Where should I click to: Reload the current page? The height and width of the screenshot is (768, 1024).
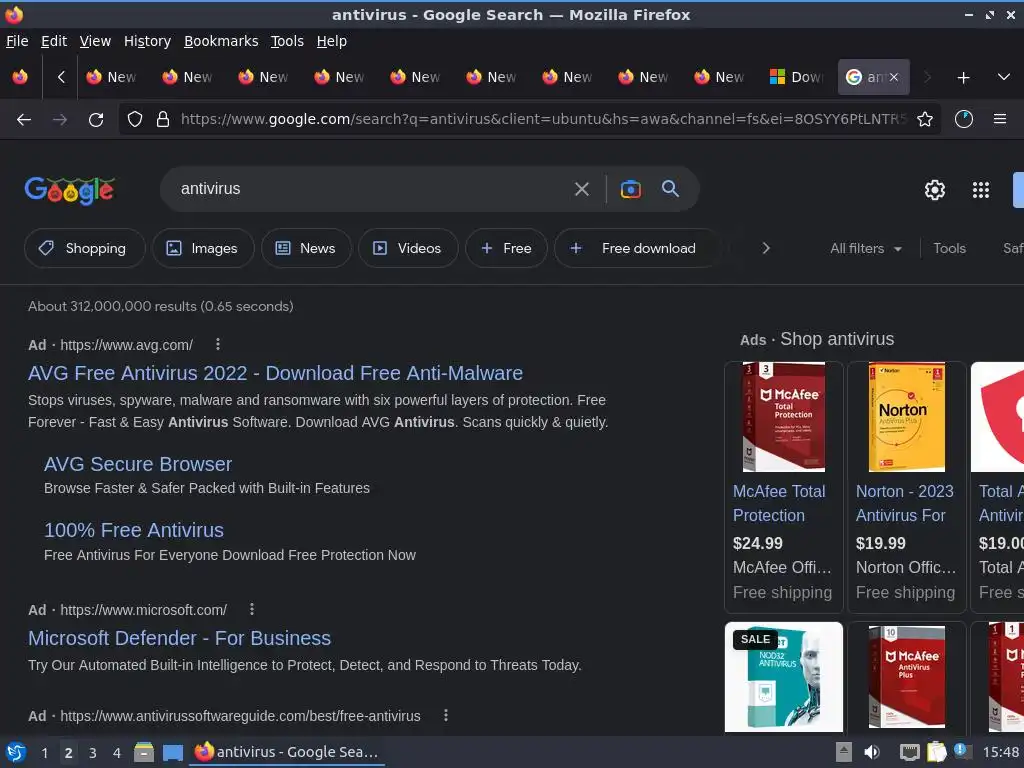pyautogui.click(x=96, y=120)
